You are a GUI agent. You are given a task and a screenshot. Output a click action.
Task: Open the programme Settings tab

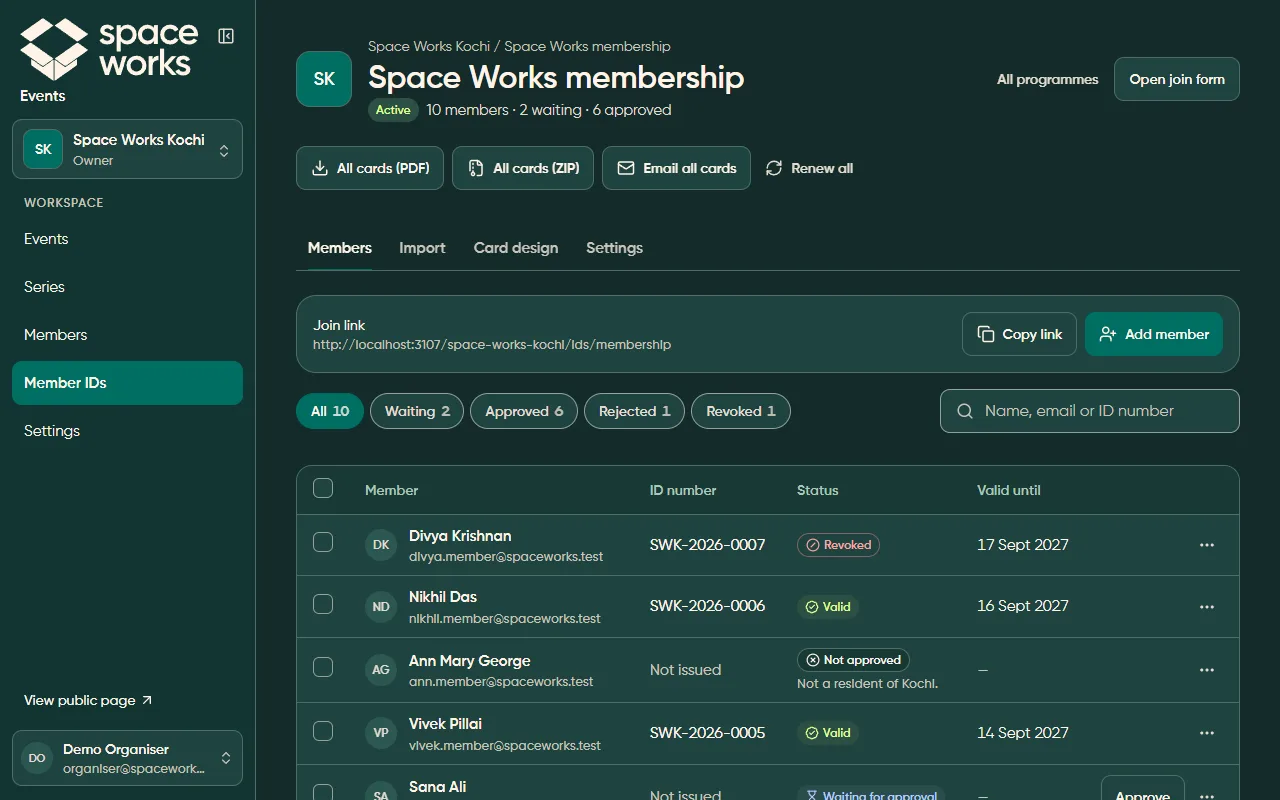point(614,248)
